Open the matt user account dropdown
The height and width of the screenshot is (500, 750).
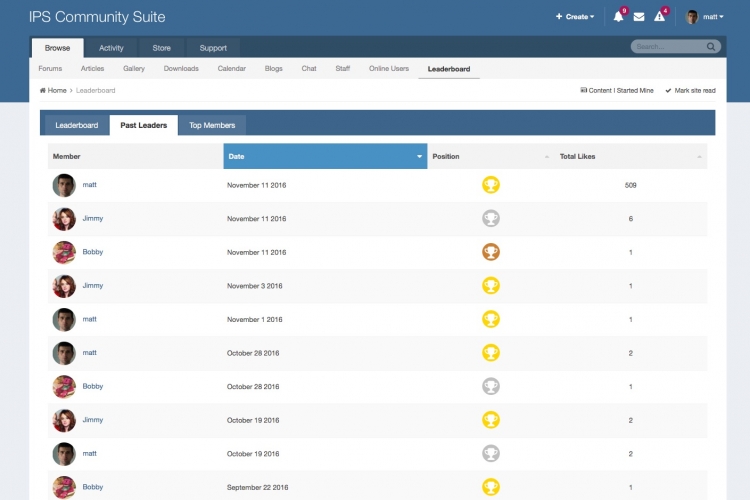coord(705,17)
